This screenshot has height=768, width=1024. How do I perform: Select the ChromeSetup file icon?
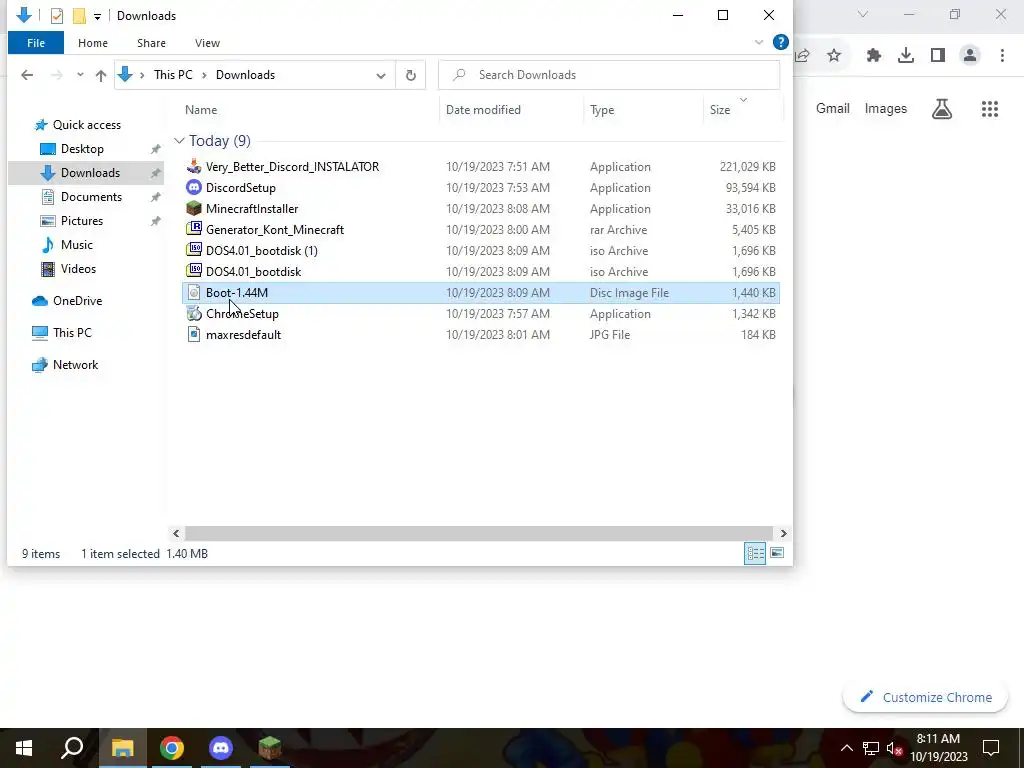193,313
